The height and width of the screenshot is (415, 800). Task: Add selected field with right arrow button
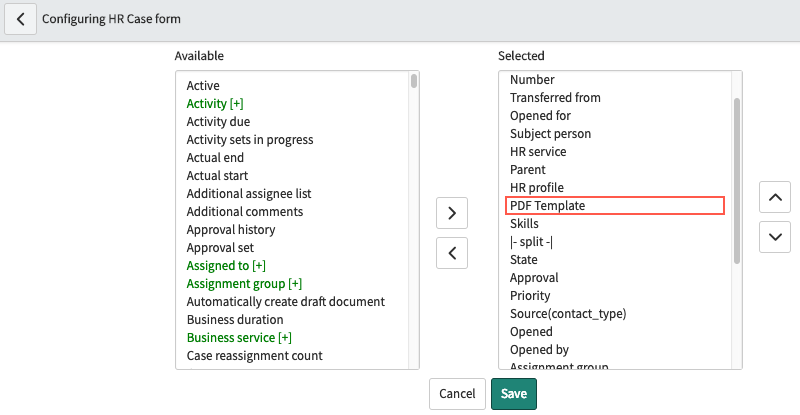point(452,213)
